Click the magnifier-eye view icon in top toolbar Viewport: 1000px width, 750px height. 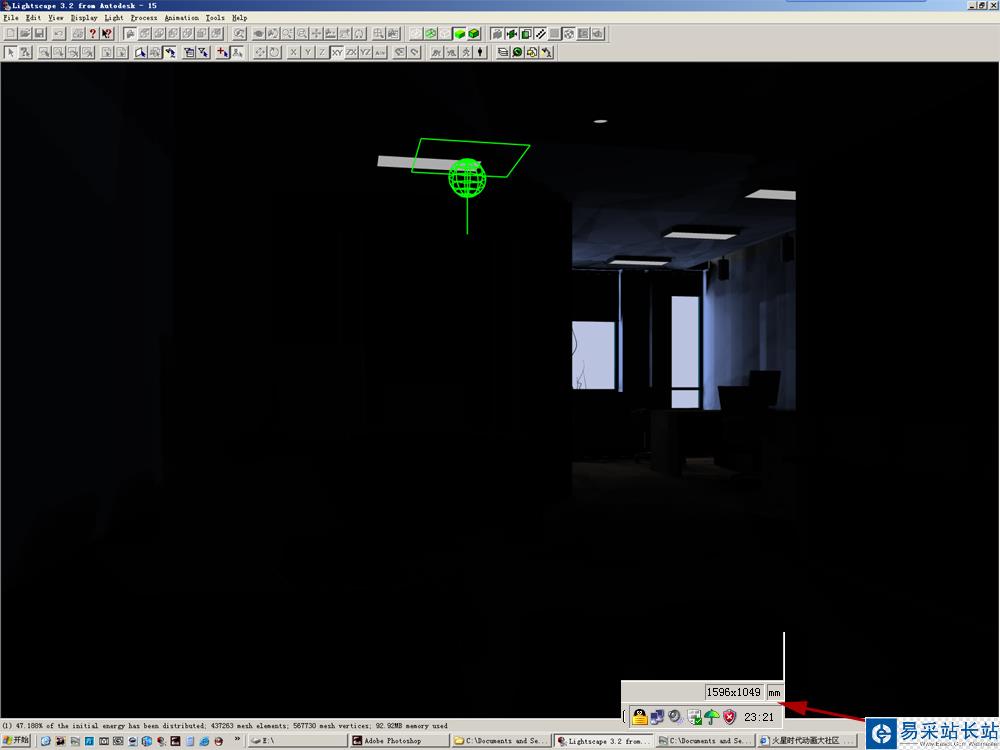click(x=239, y=33)
